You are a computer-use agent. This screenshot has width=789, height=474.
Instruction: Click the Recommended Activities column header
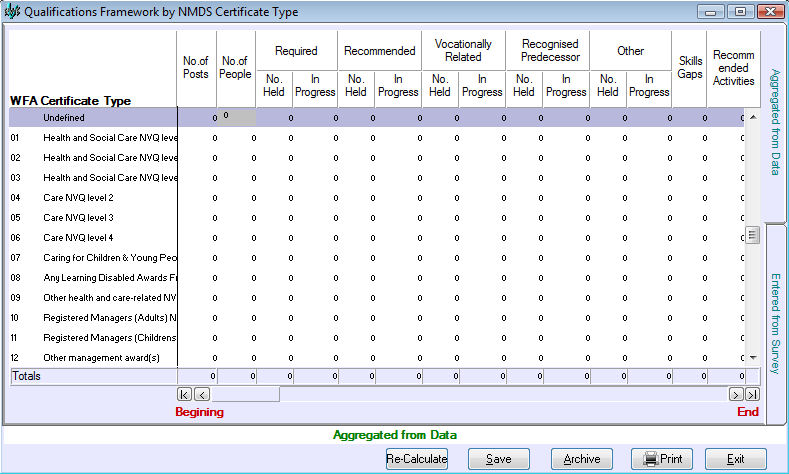tap(734, 68)
